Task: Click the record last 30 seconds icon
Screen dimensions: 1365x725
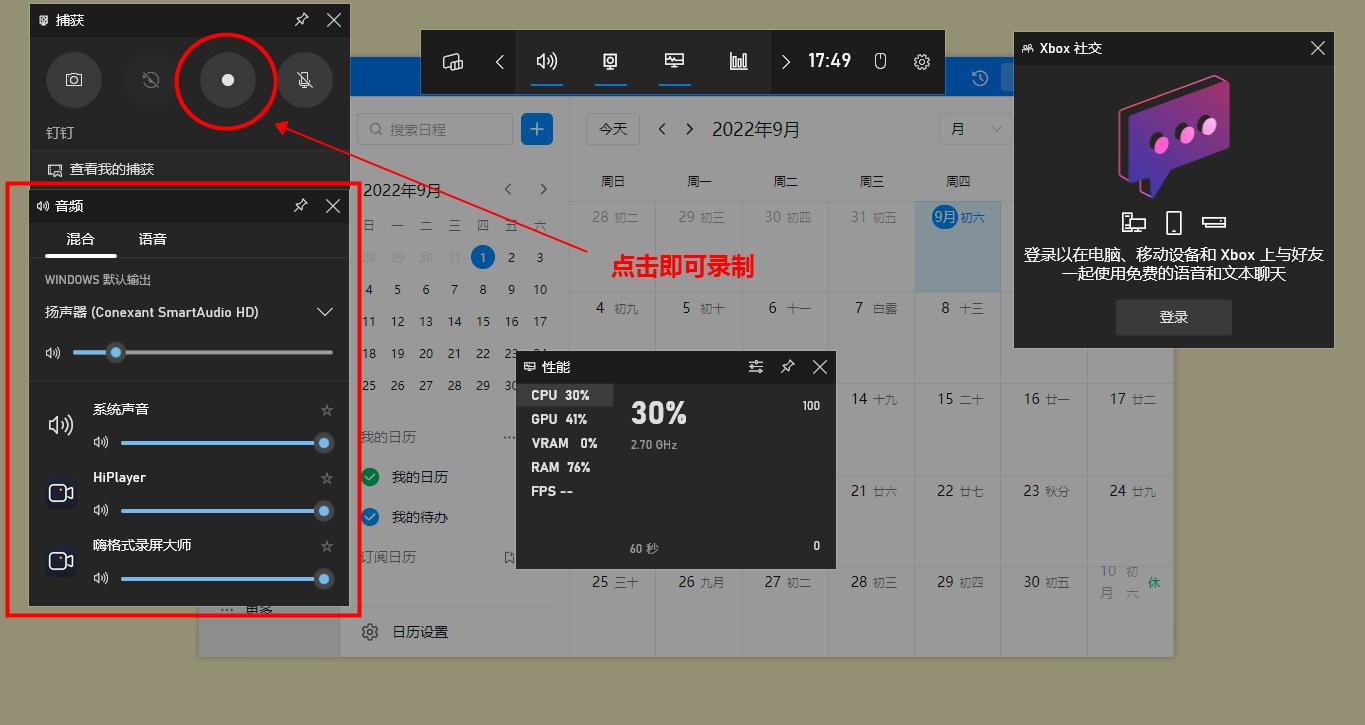Action: point(151,80)
